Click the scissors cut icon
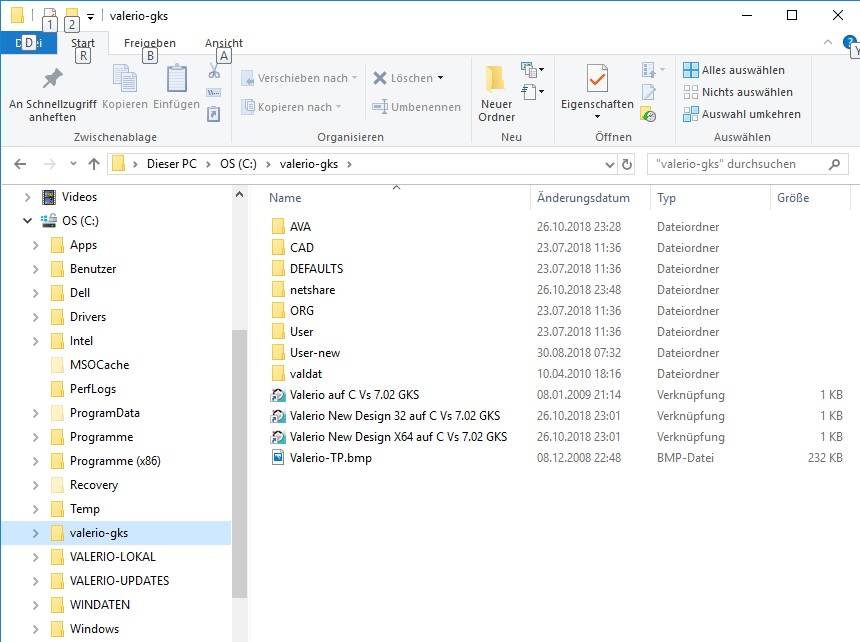Screen dimensions: 860x642 tap(214, 71)
